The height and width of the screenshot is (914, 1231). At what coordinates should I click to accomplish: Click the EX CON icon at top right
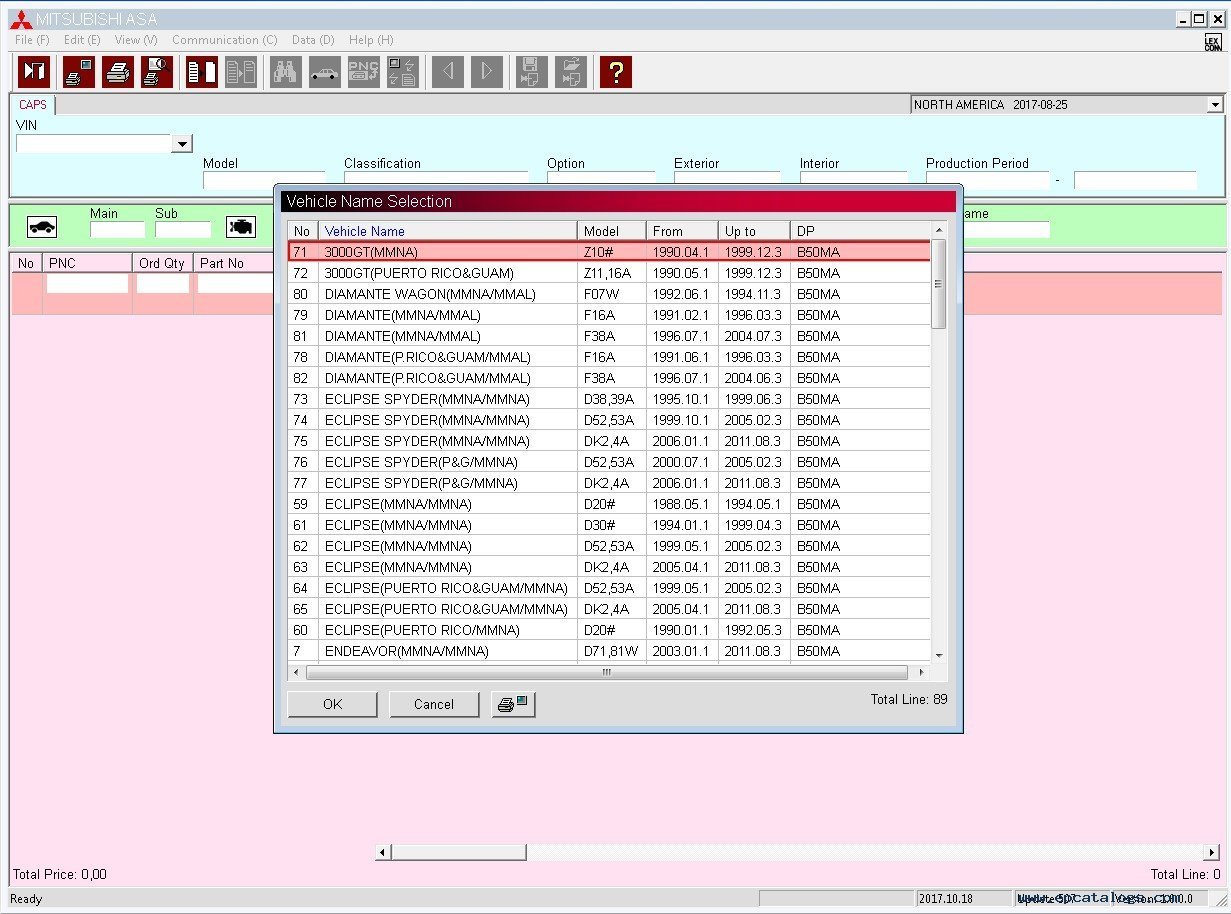(x=1213, y=42)
